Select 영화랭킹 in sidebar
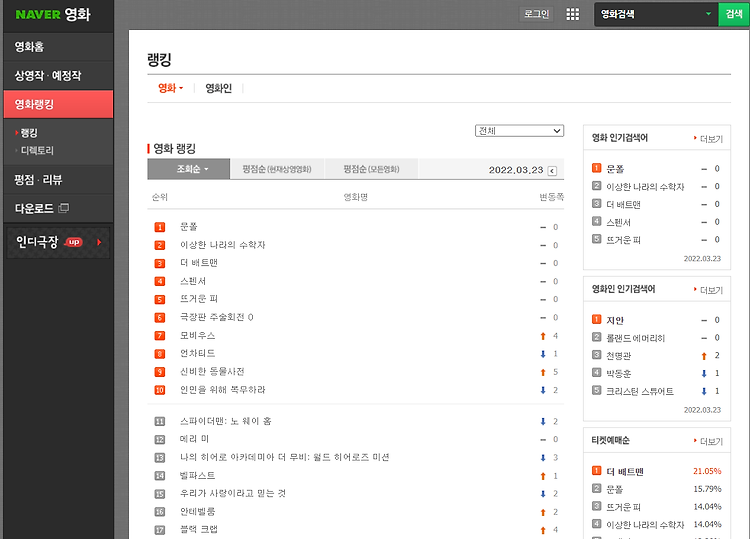This screenshot has height=539, width=750. (58, 104)
